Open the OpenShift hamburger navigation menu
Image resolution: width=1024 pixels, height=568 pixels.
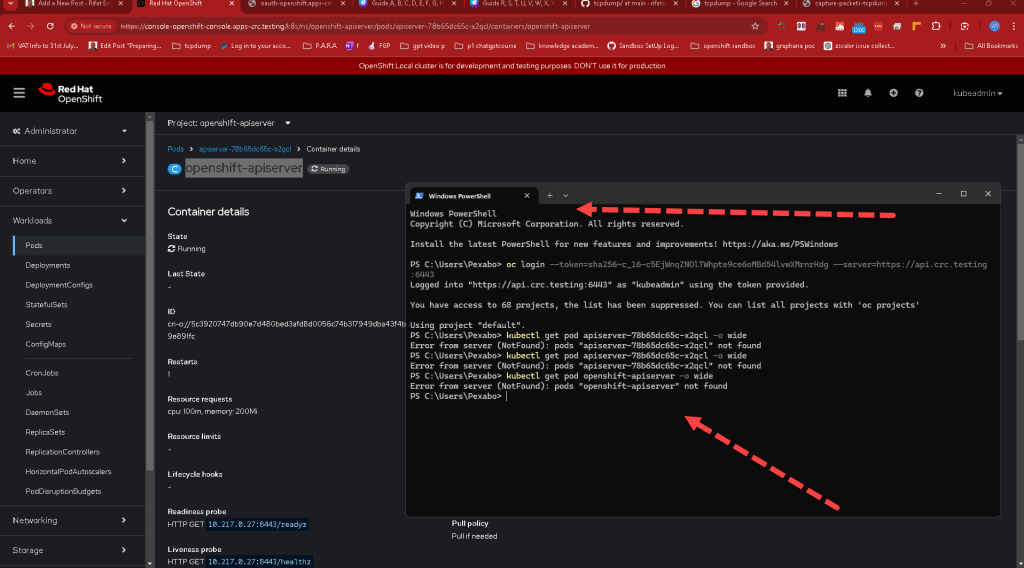19,93
